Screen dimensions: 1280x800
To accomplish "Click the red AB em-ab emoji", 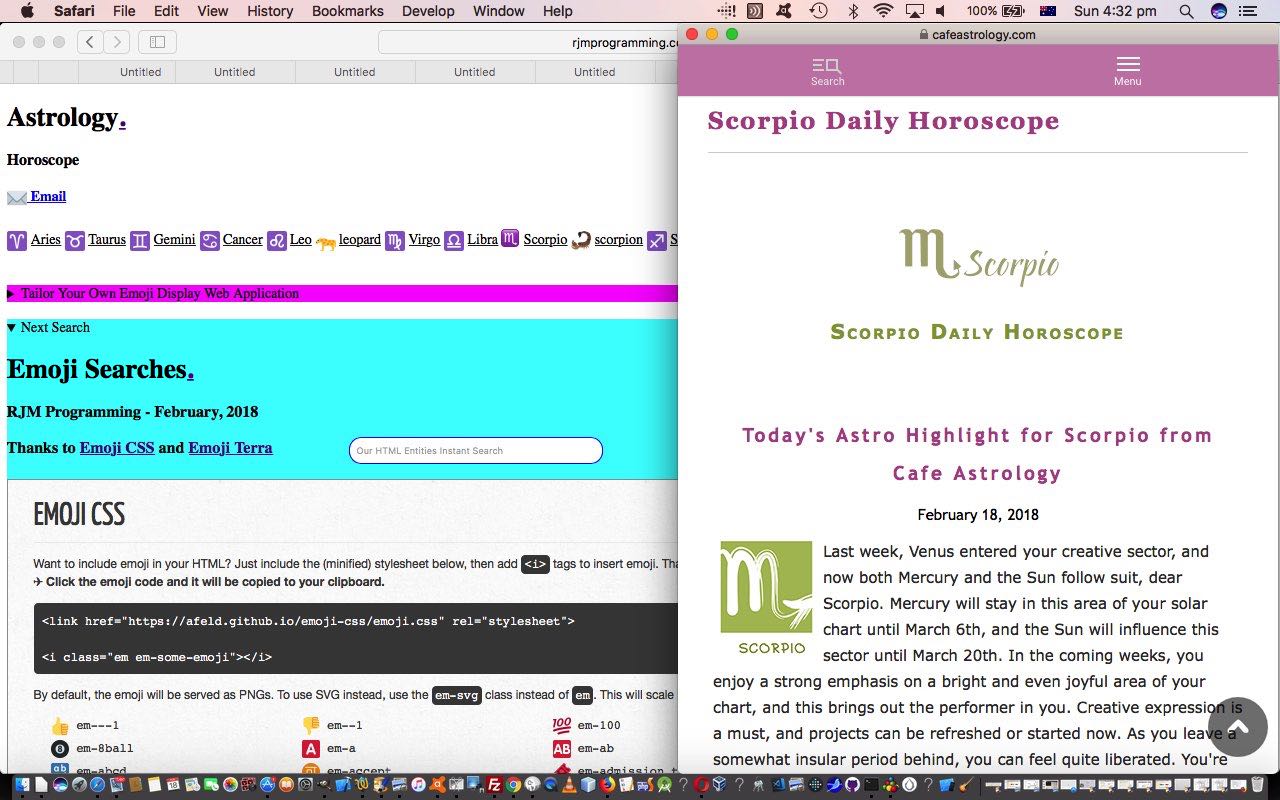I will pos(561,749).
